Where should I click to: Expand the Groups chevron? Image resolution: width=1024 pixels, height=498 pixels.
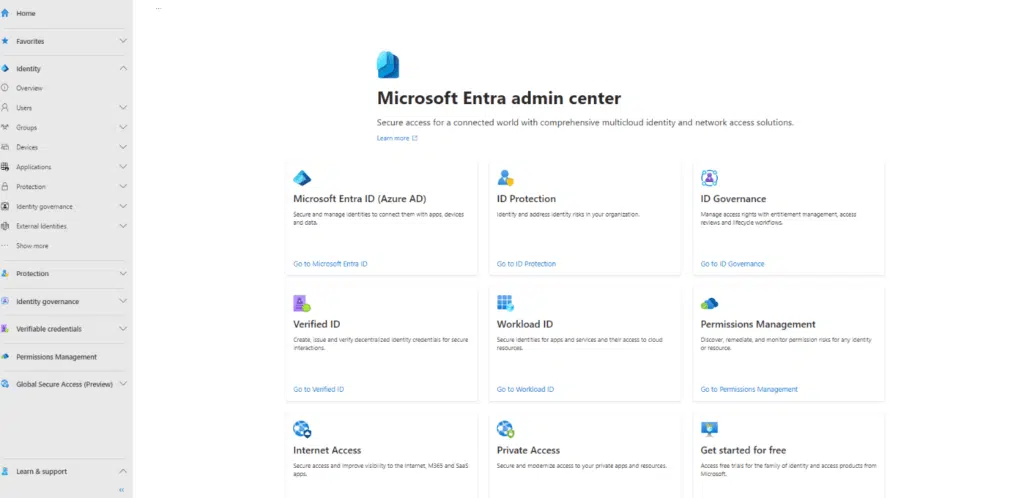pos(123,127)
